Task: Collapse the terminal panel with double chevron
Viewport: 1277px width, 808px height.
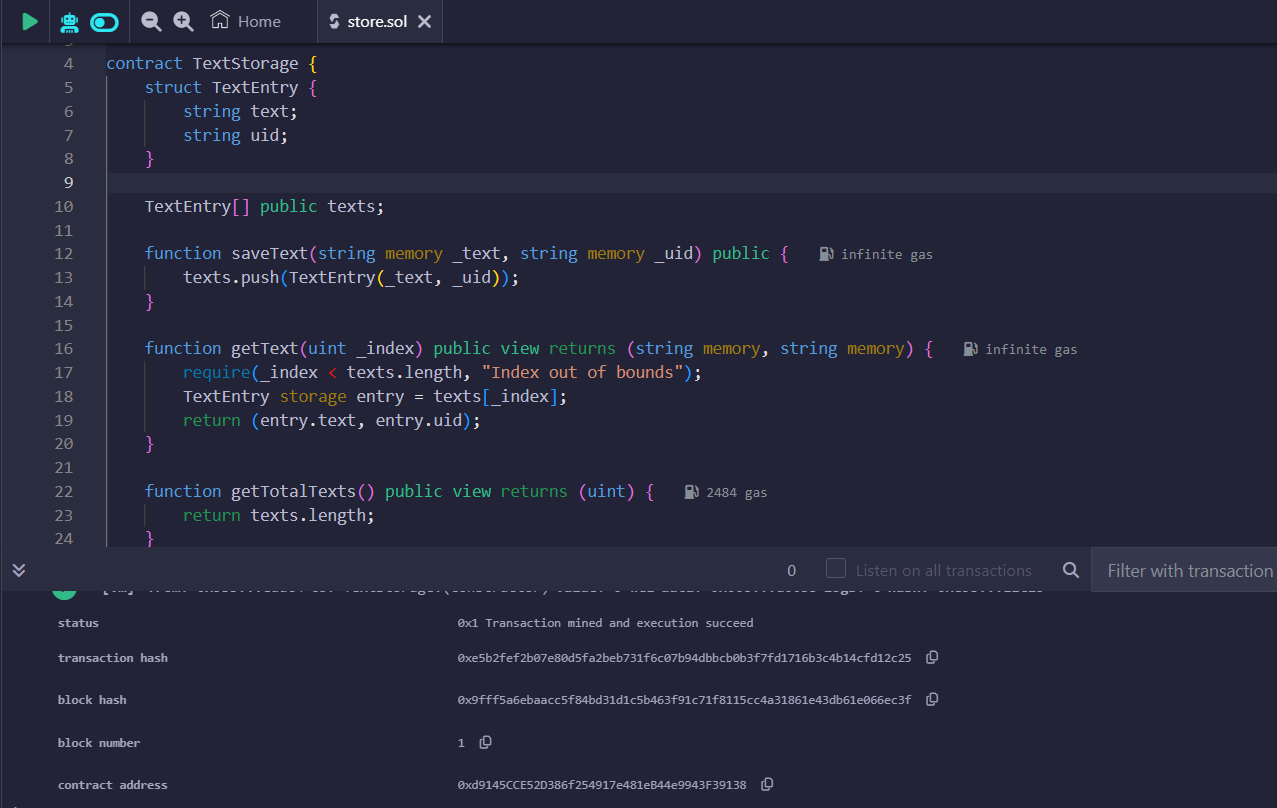Action: [x=18, y=569]
